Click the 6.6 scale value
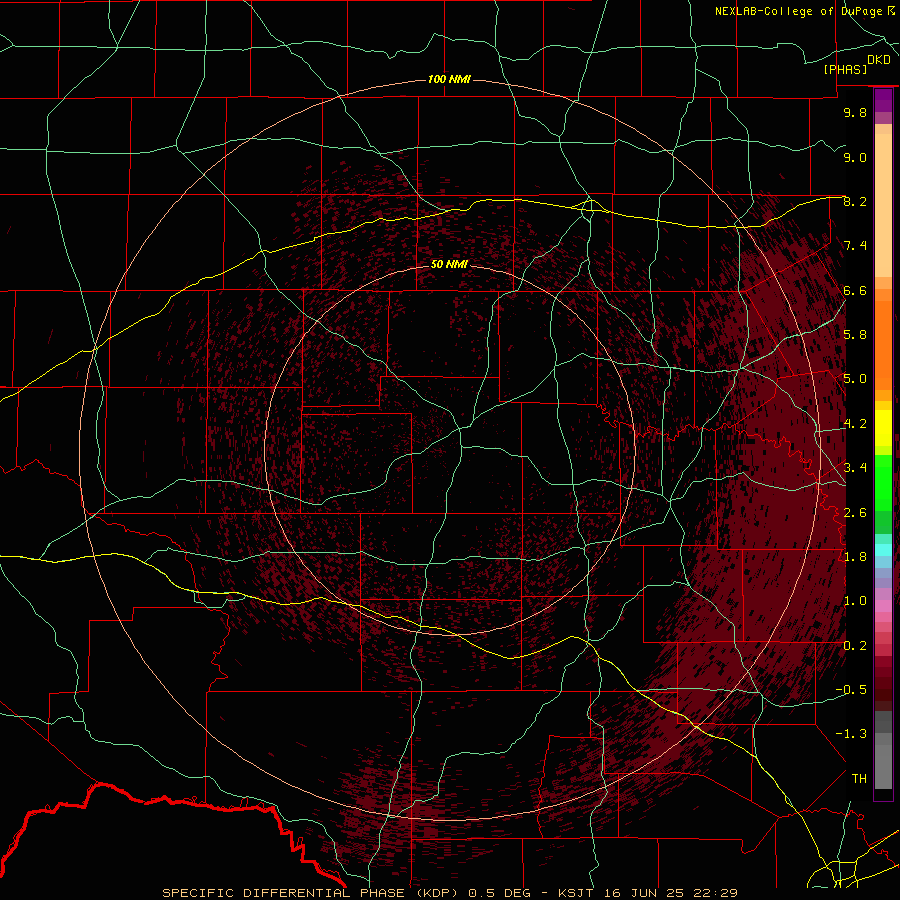This screenshot has width=900, height=900. [855, 290]
